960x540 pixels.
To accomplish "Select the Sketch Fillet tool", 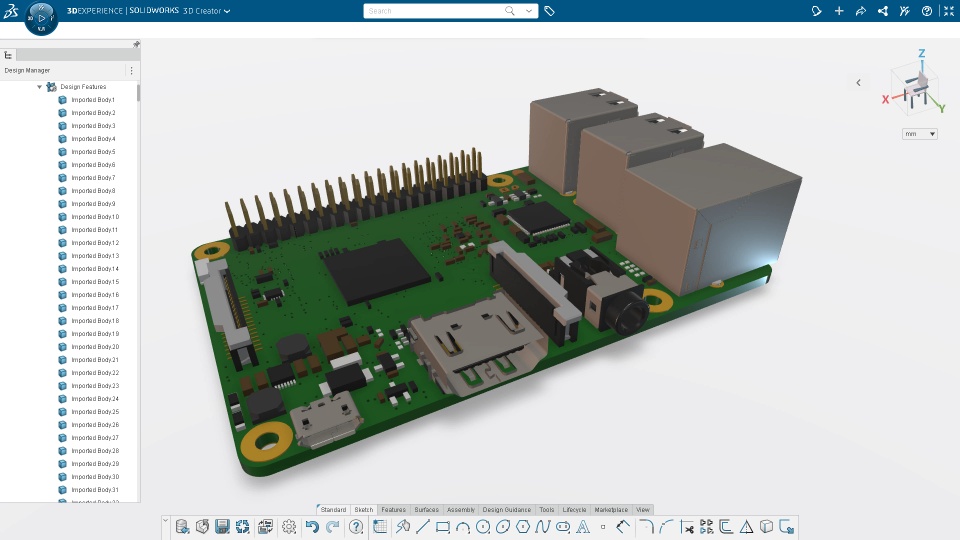I will point(647,527).
